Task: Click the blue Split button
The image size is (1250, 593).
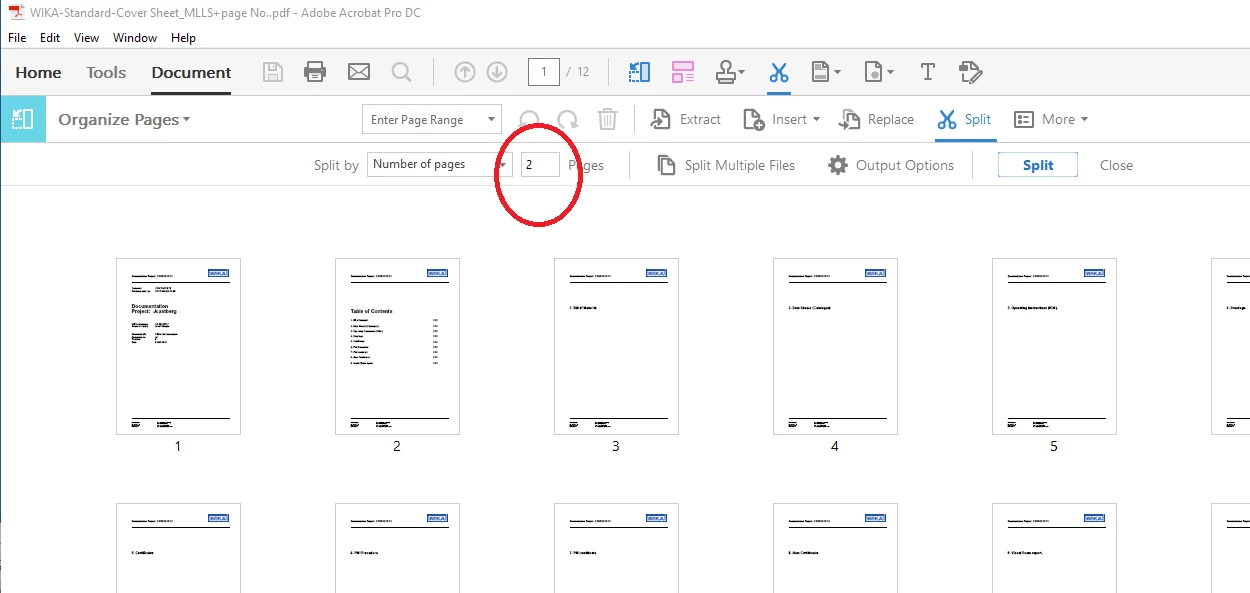Action: point(1038,165)
